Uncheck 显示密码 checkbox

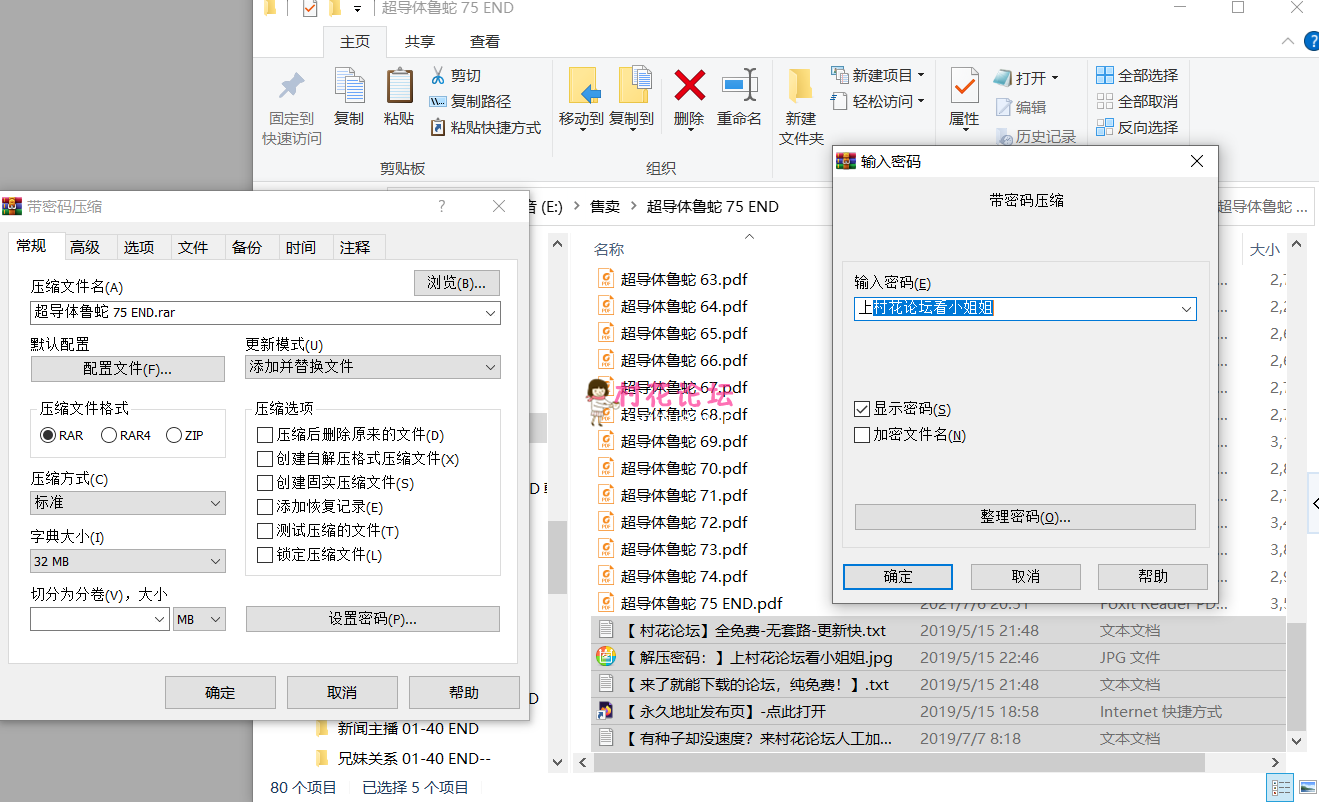point(862,409)
